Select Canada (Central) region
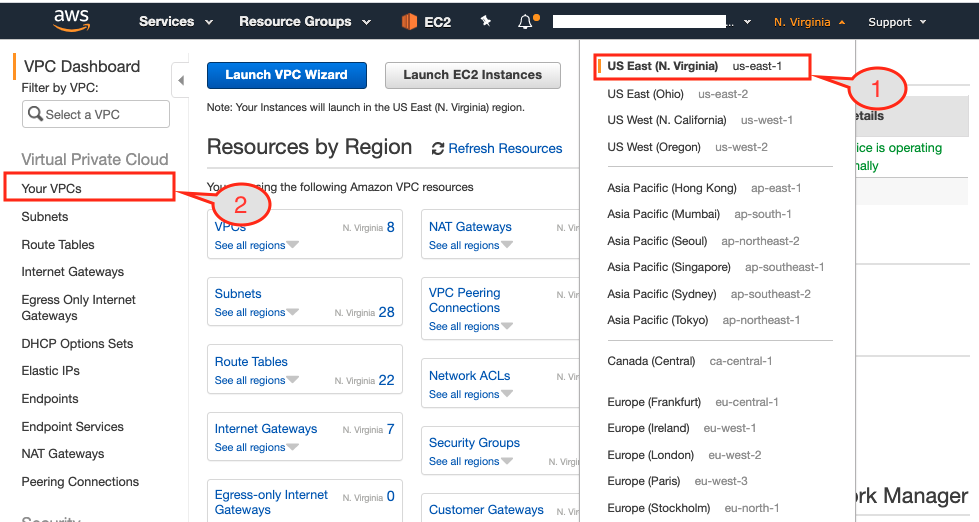Screen dimensions: 979x522 coord(690,361)
